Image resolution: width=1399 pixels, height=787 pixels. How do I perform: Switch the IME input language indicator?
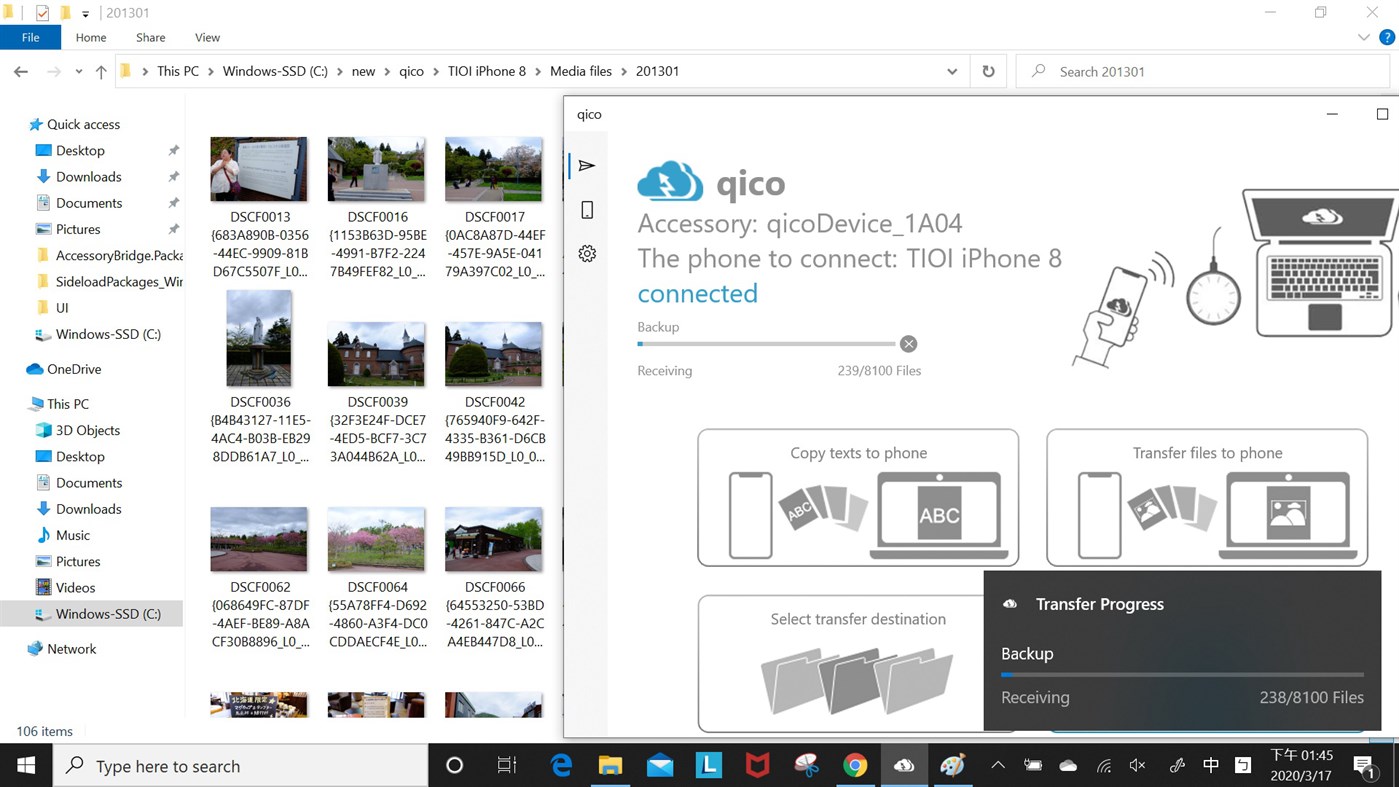coord(1210,765)
